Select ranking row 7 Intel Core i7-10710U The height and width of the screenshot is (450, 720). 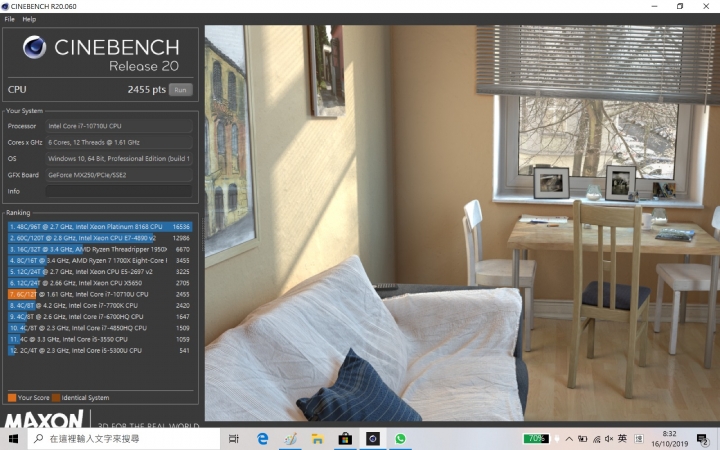(100, 294)
